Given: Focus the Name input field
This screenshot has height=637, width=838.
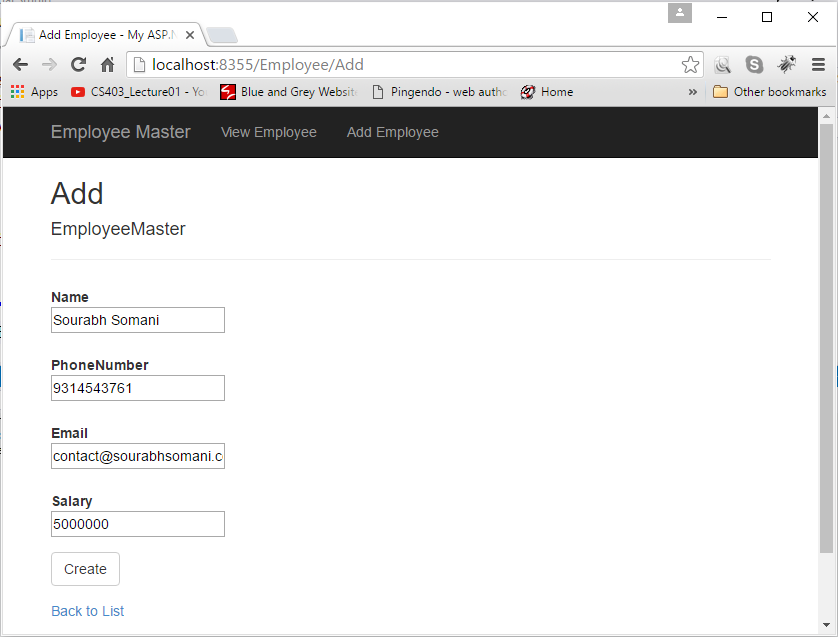Looking at the screenshot, I should tap(138, 320).
